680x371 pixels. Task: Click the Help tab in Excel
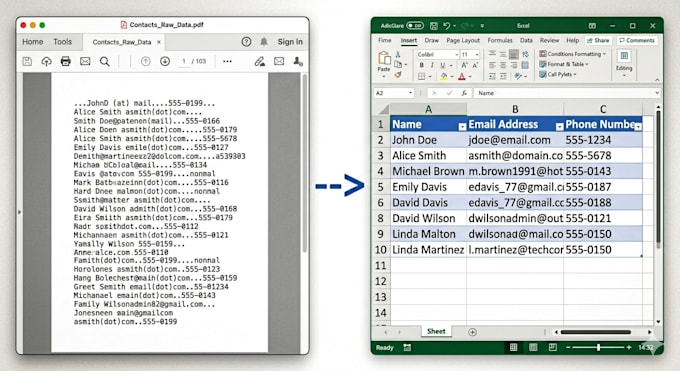coord(572,40)
